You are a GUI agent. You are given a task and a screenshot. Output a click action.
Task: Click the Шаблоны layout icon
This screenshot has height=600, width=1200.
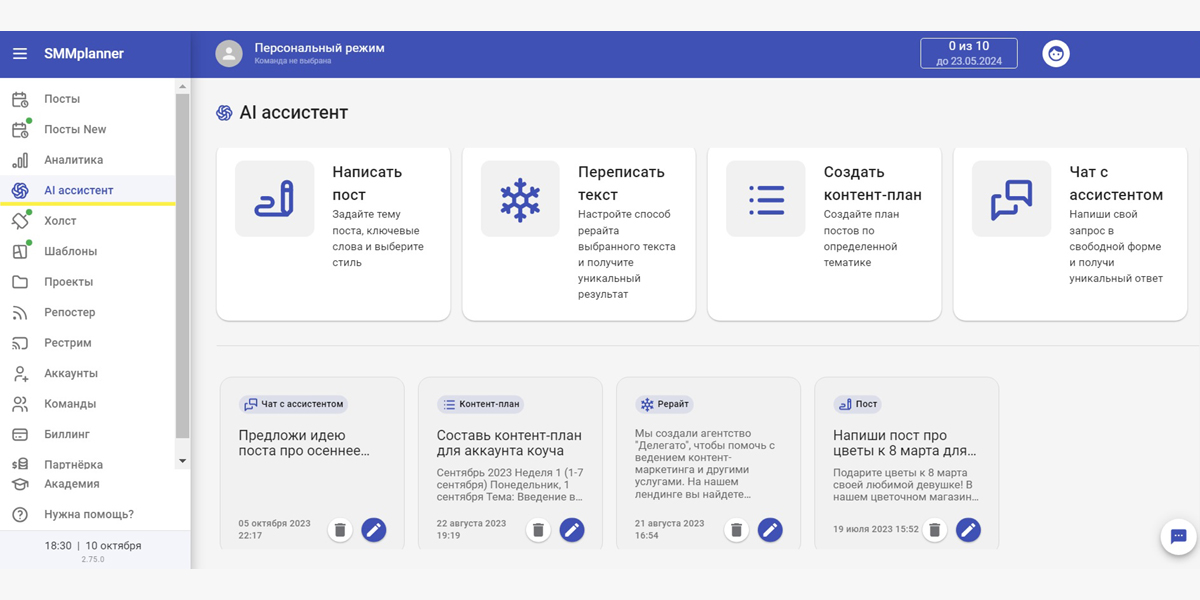20,252
